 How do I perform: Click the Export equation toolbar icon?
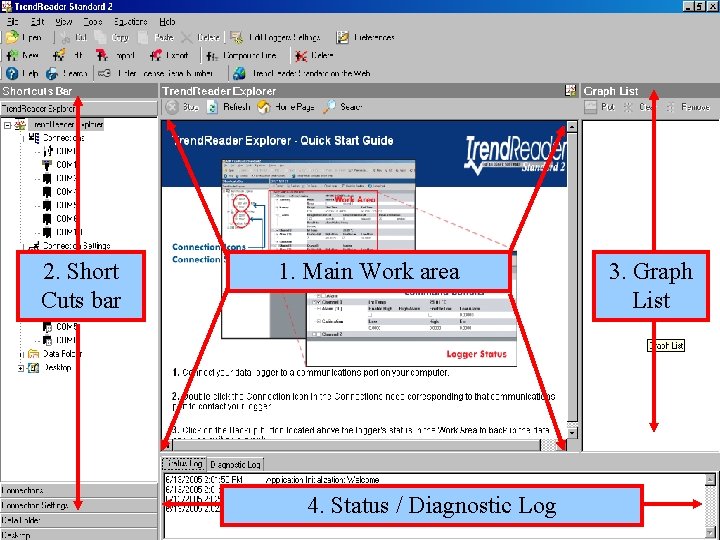click(156, 56)
